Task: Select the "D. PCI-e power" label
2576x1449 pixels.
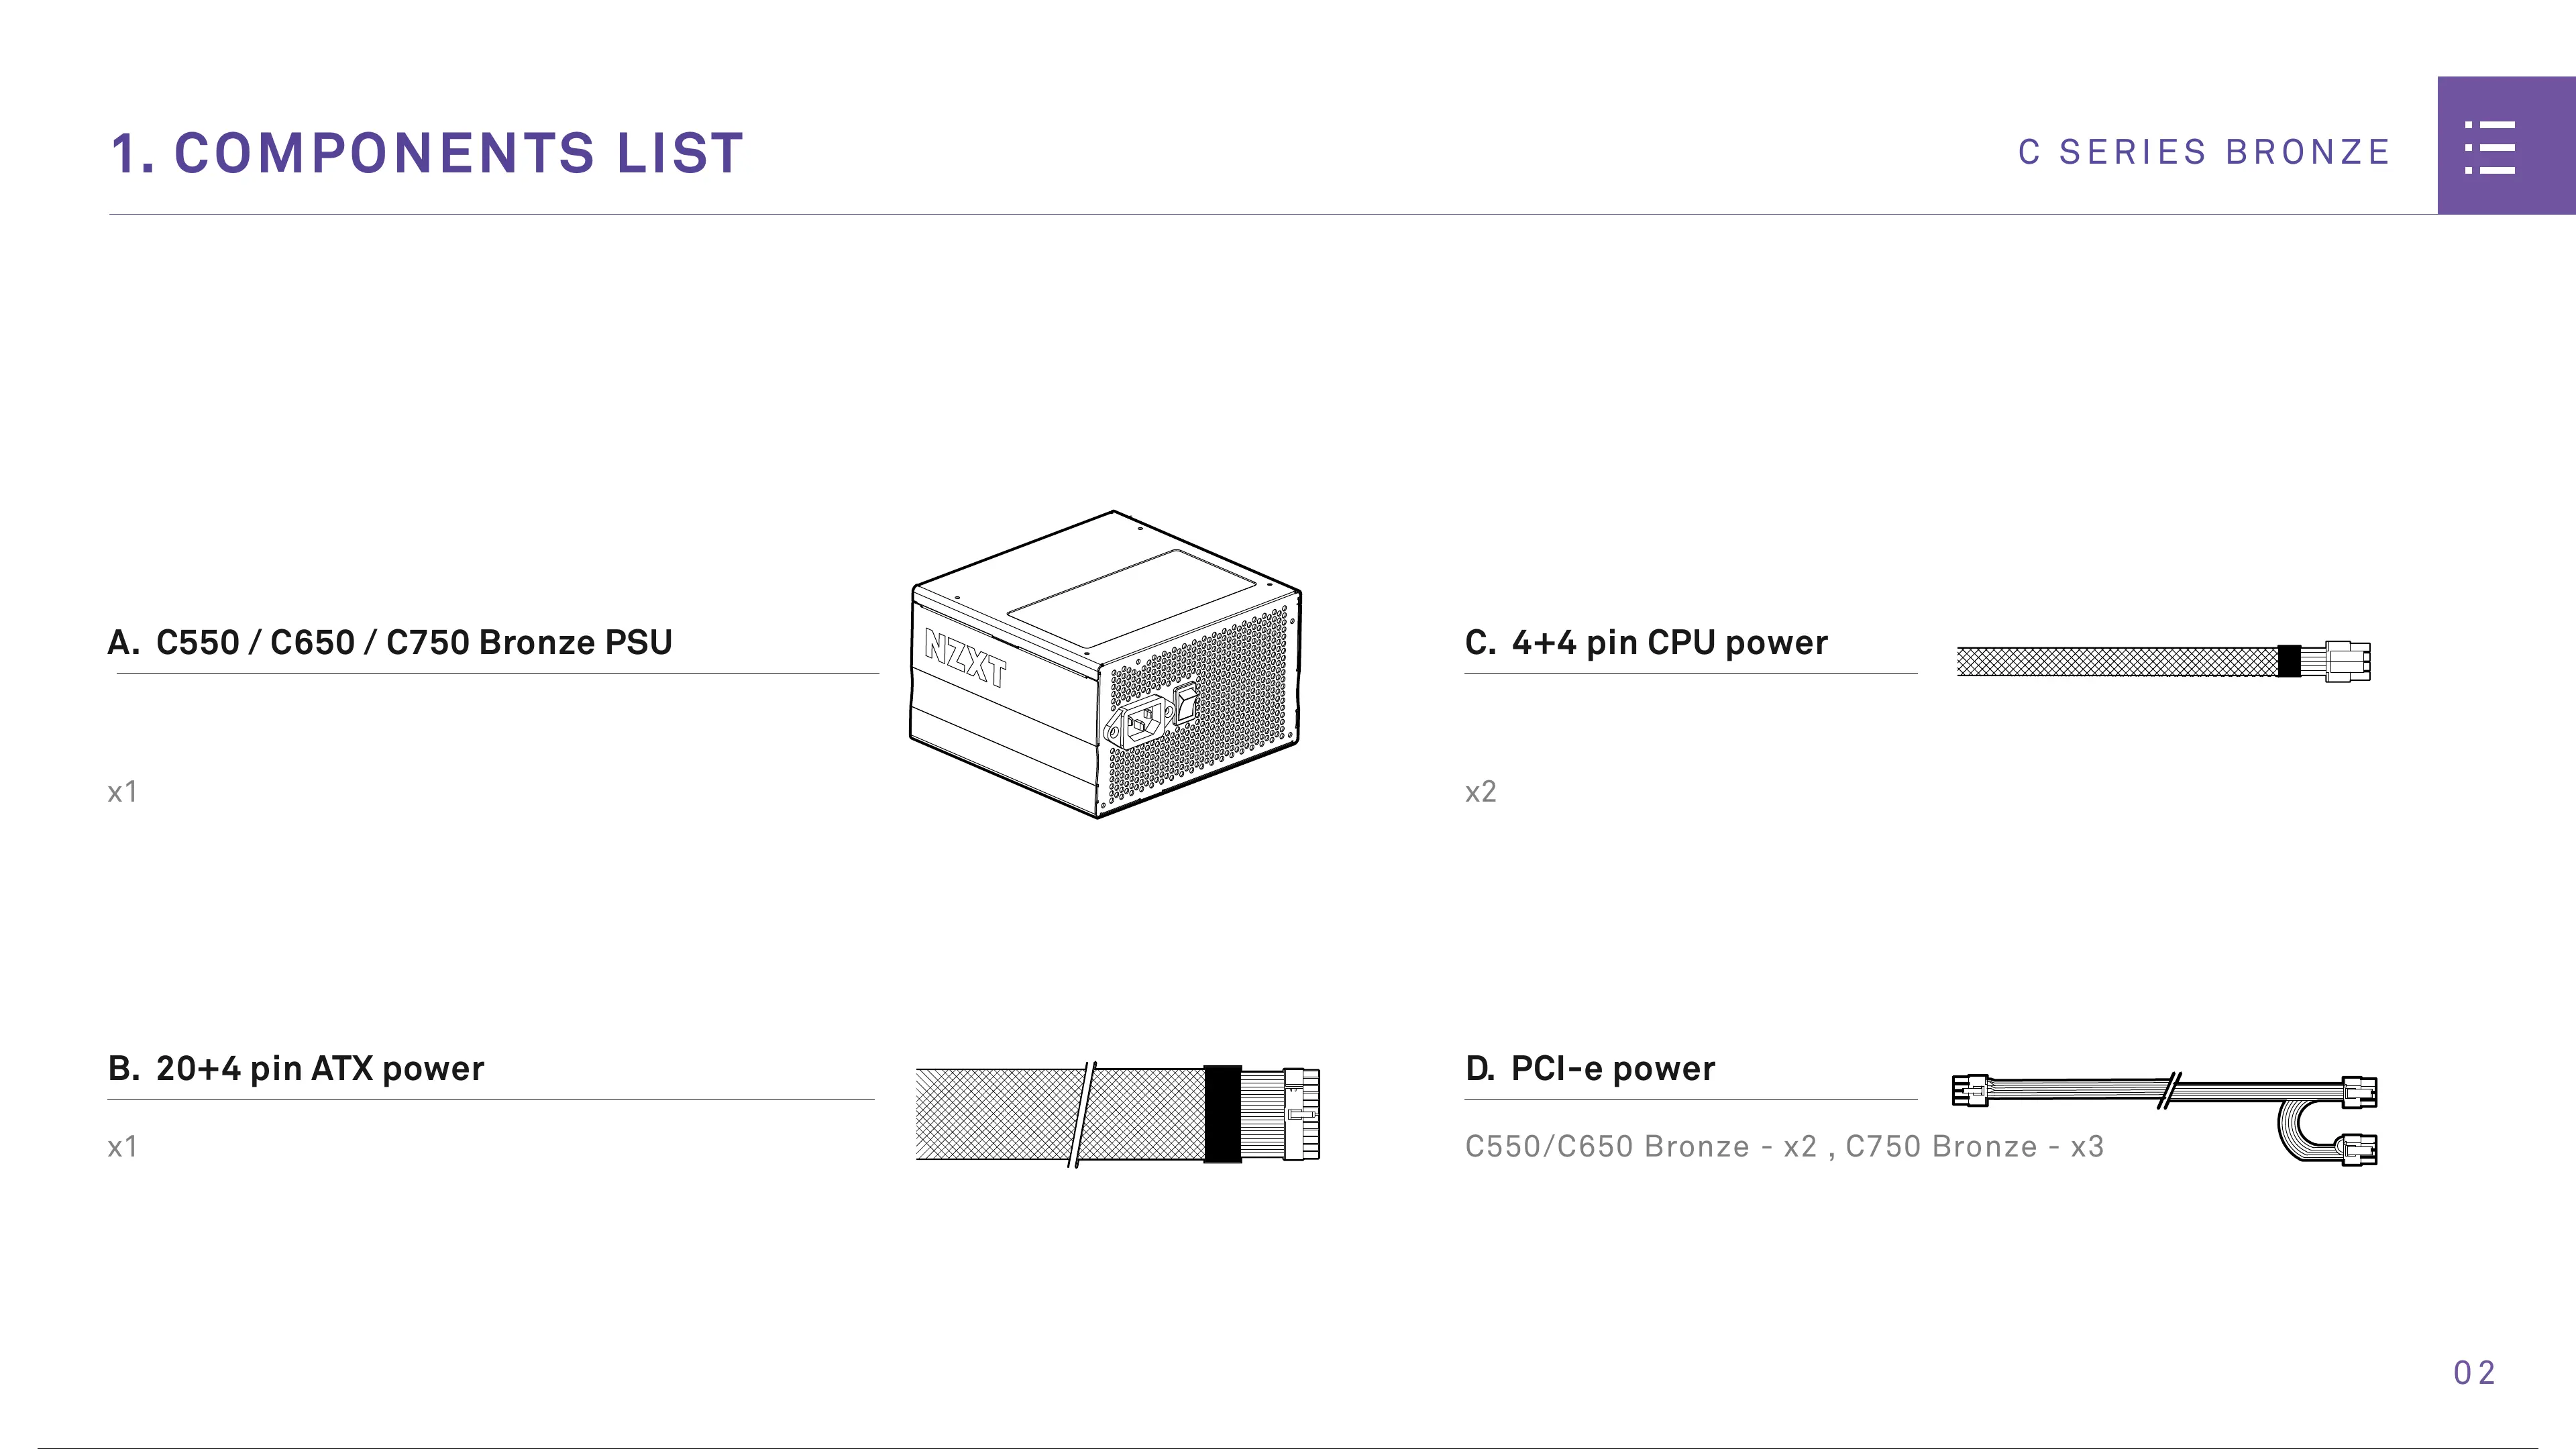Action: 1590,1068
